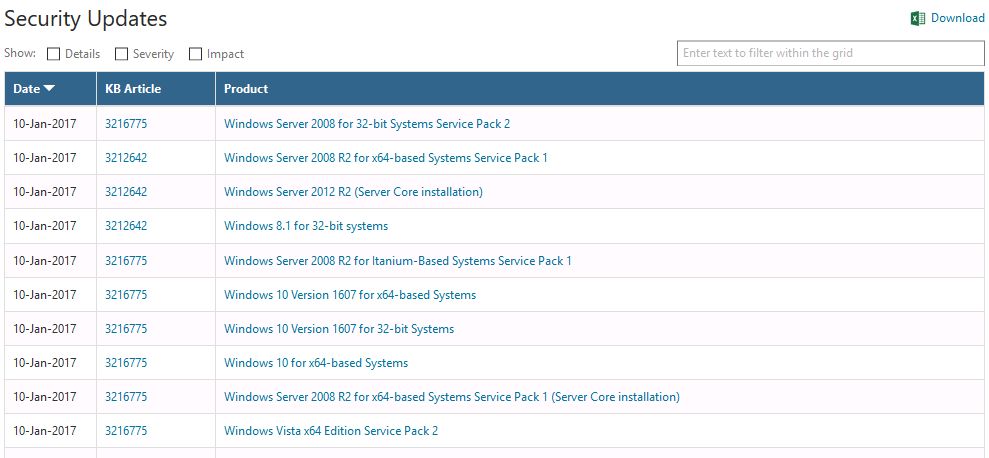The height and width of the screenshot is (458, 989).
Task: Open Windows Server 2008 32-bit SP2 product link
Action: (367, 124)
